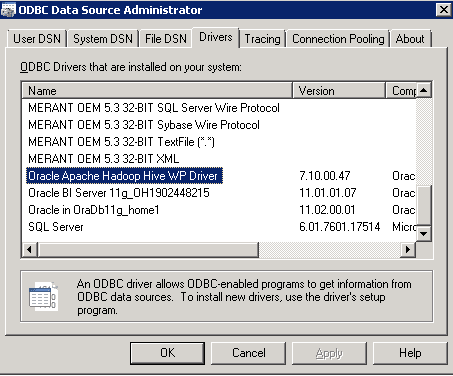Open the File DSN tab
The height and width of the screenshot is (376, 453).
click(166, 39)
